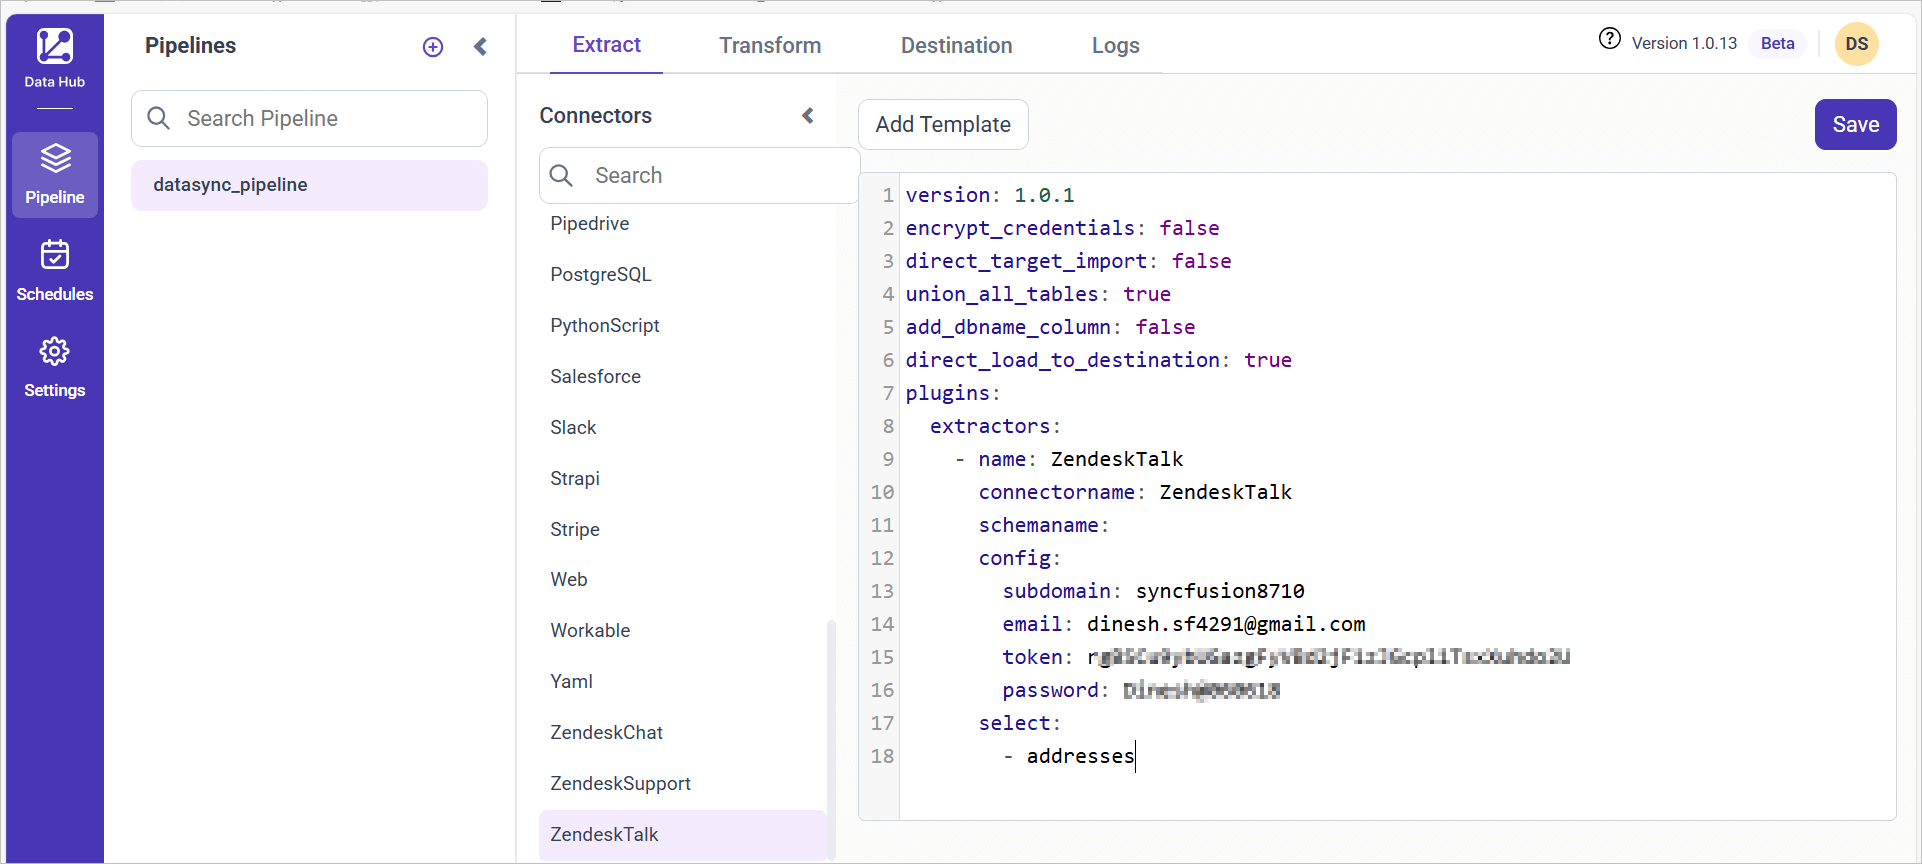The height and width of the screenshot is (864, 1922).
Task: Switch to the Destination tab
Action: coord(957,45)
